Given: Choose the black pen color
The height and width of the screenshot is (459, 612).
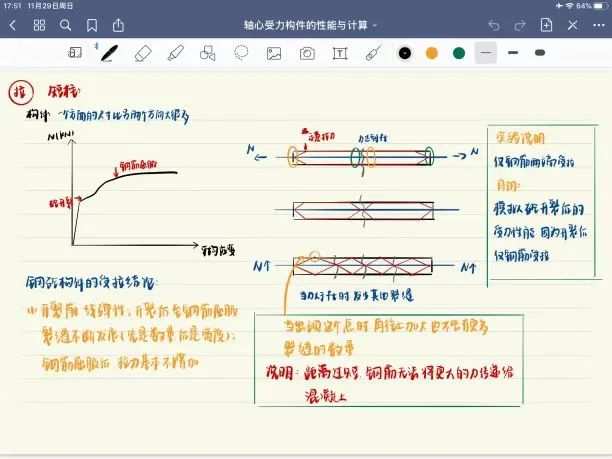Looking at the screenshot, I should pyautogui.click(x=405, y=53).
